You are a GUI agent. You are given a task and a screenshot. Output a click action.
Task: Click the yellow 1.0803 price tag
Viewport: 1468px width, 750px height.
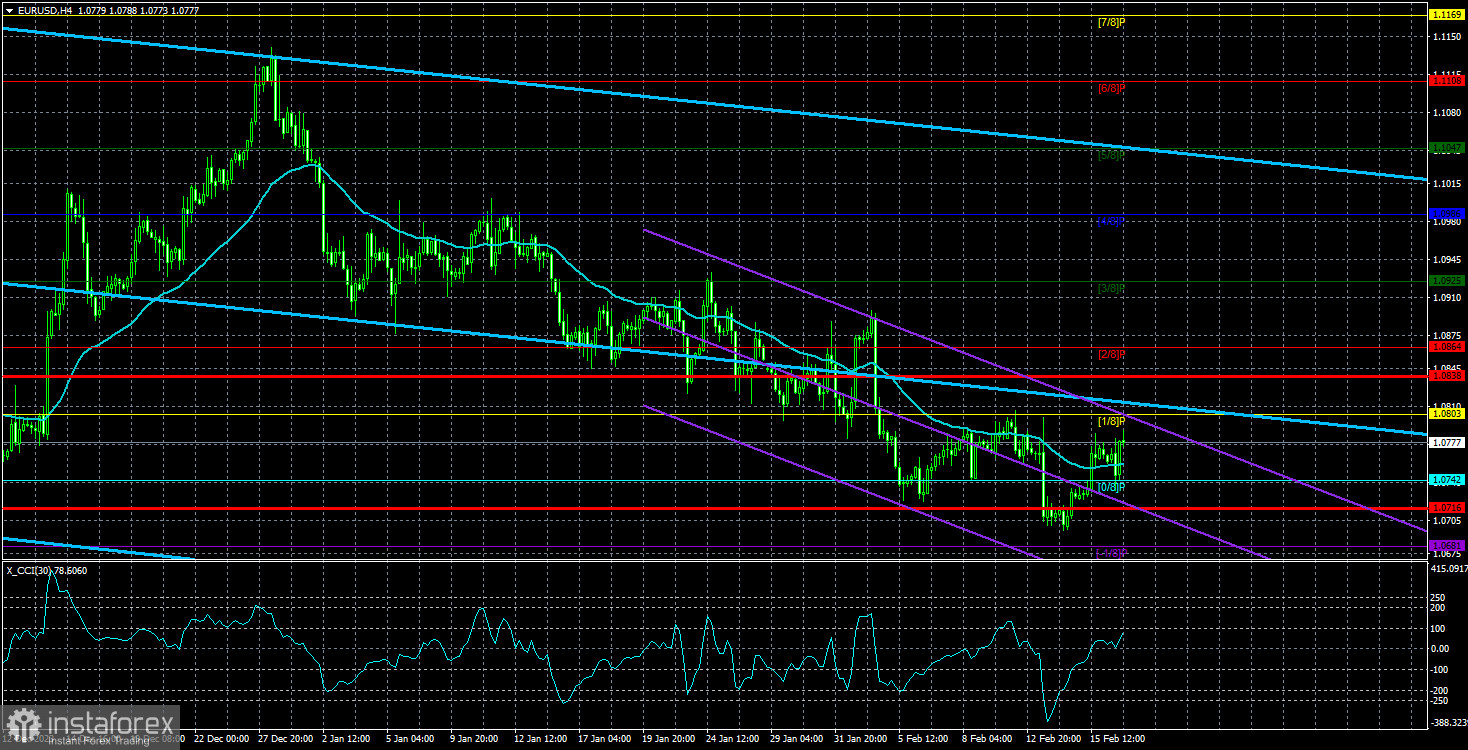[x=1447, y=413]
